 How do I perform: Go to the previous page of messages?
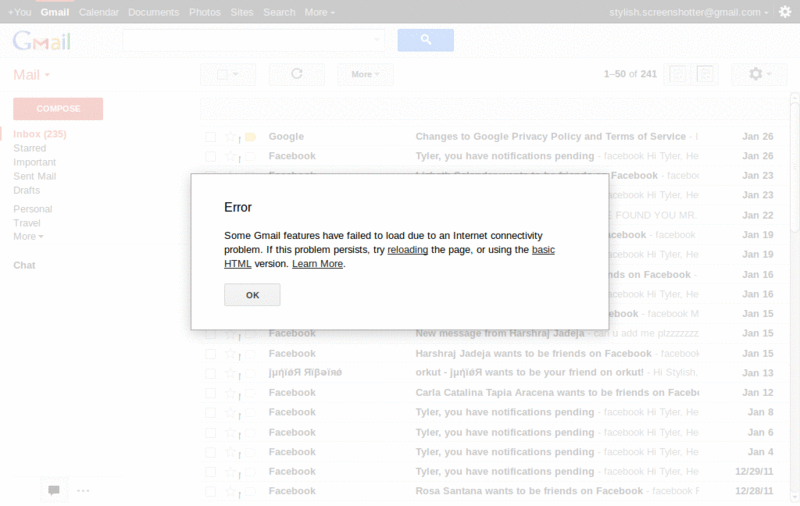pyautogui.click(x=677, y=74)
